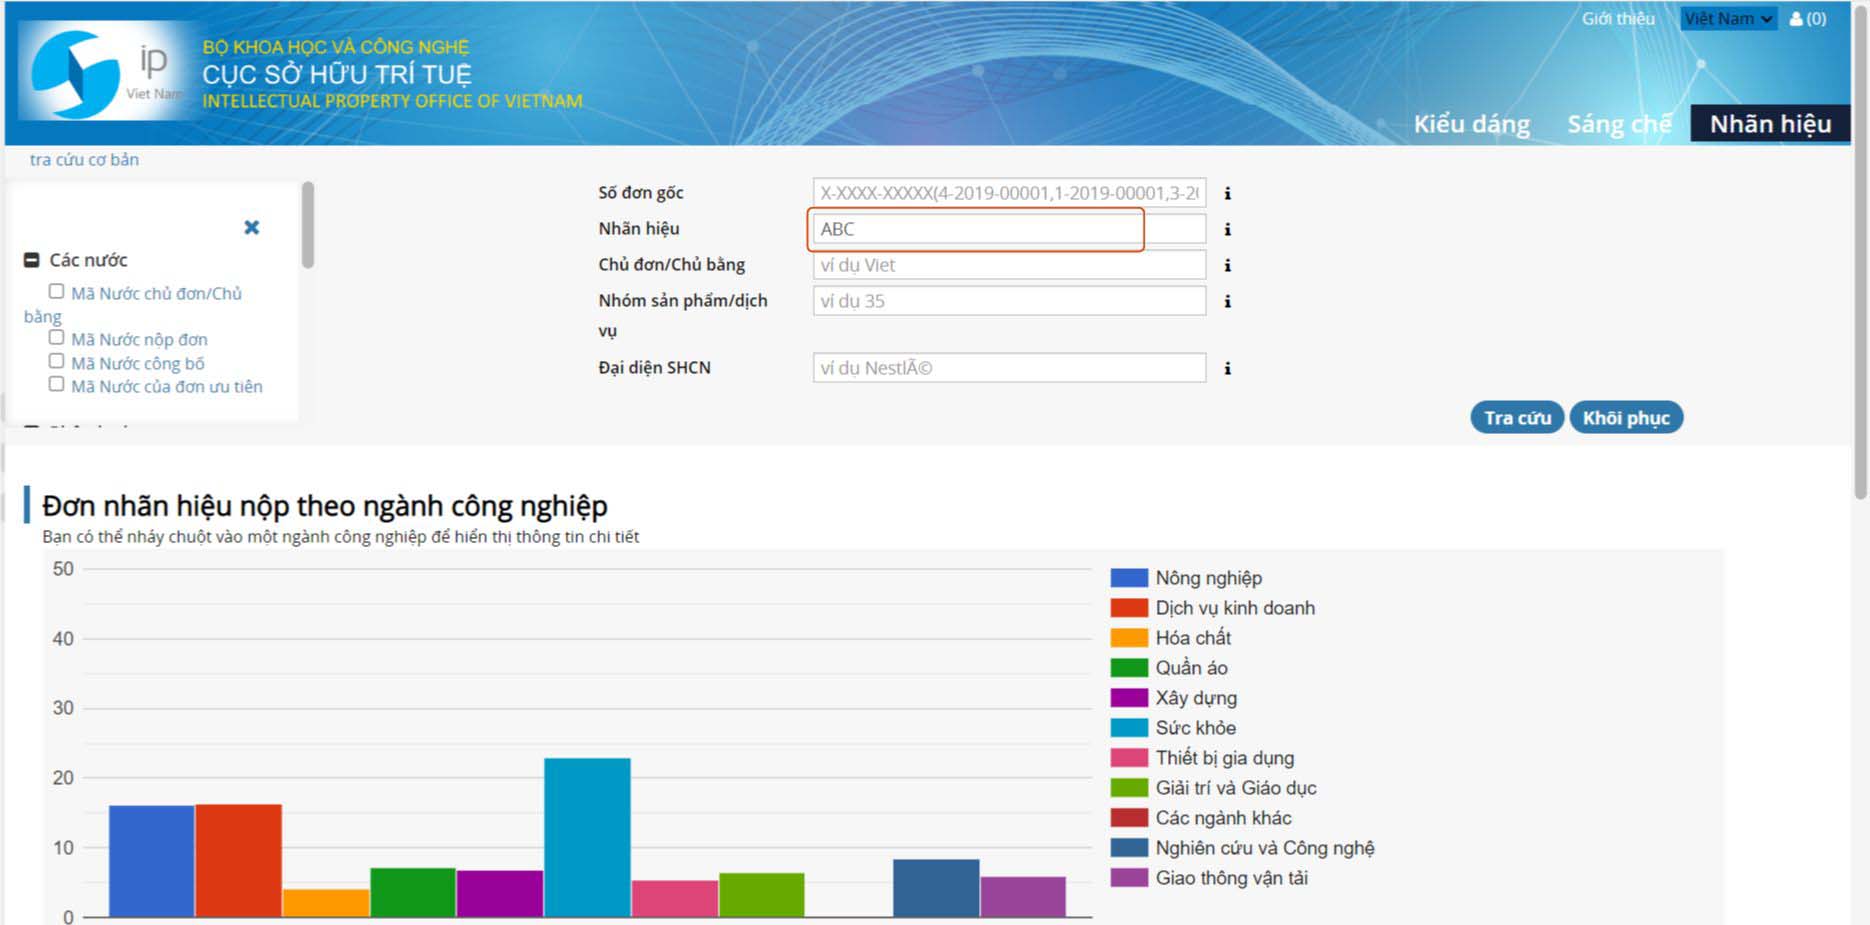1870x925 pixels.
Task: Click the CỤC SỞ HỮU TRÍ TUỆ title
Action: (337, 74)
